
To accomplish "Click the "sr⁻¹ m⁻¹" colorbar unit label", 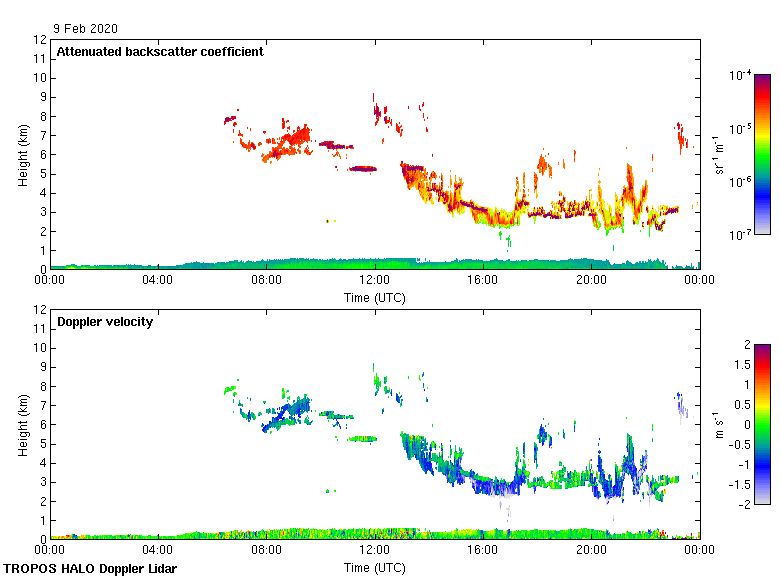I will (x=720, y=154).
